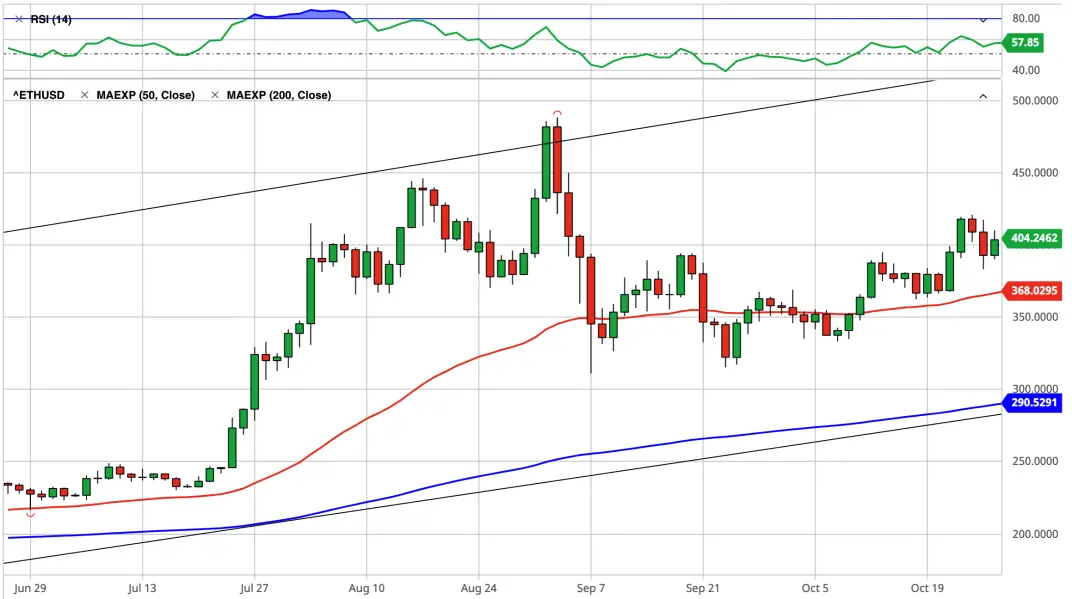Click the 200.0000 price axis label

click(x=1035, y=534)
